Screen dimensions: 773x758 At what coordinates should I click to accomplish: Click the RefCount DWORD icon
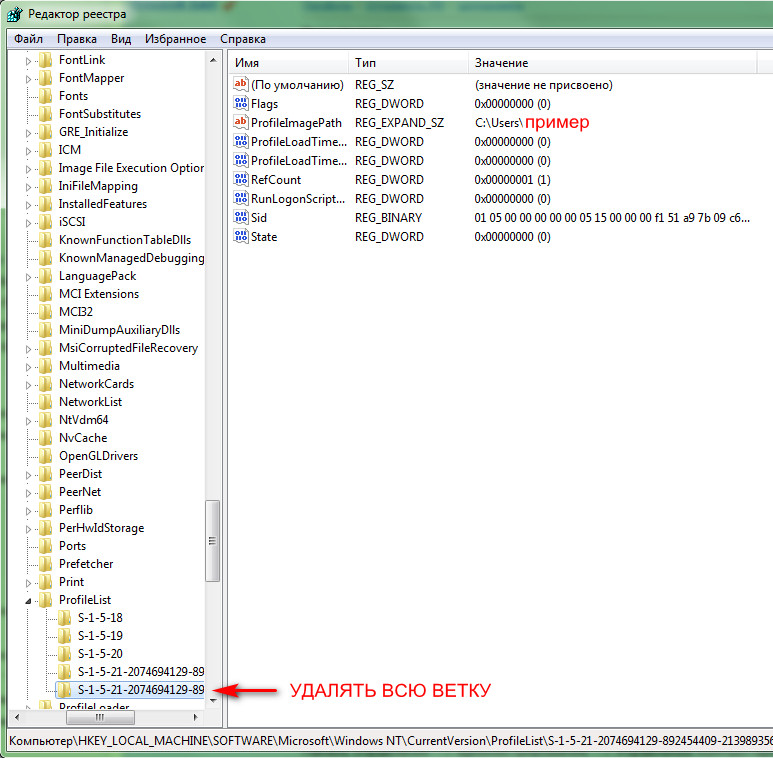(241, 179)
